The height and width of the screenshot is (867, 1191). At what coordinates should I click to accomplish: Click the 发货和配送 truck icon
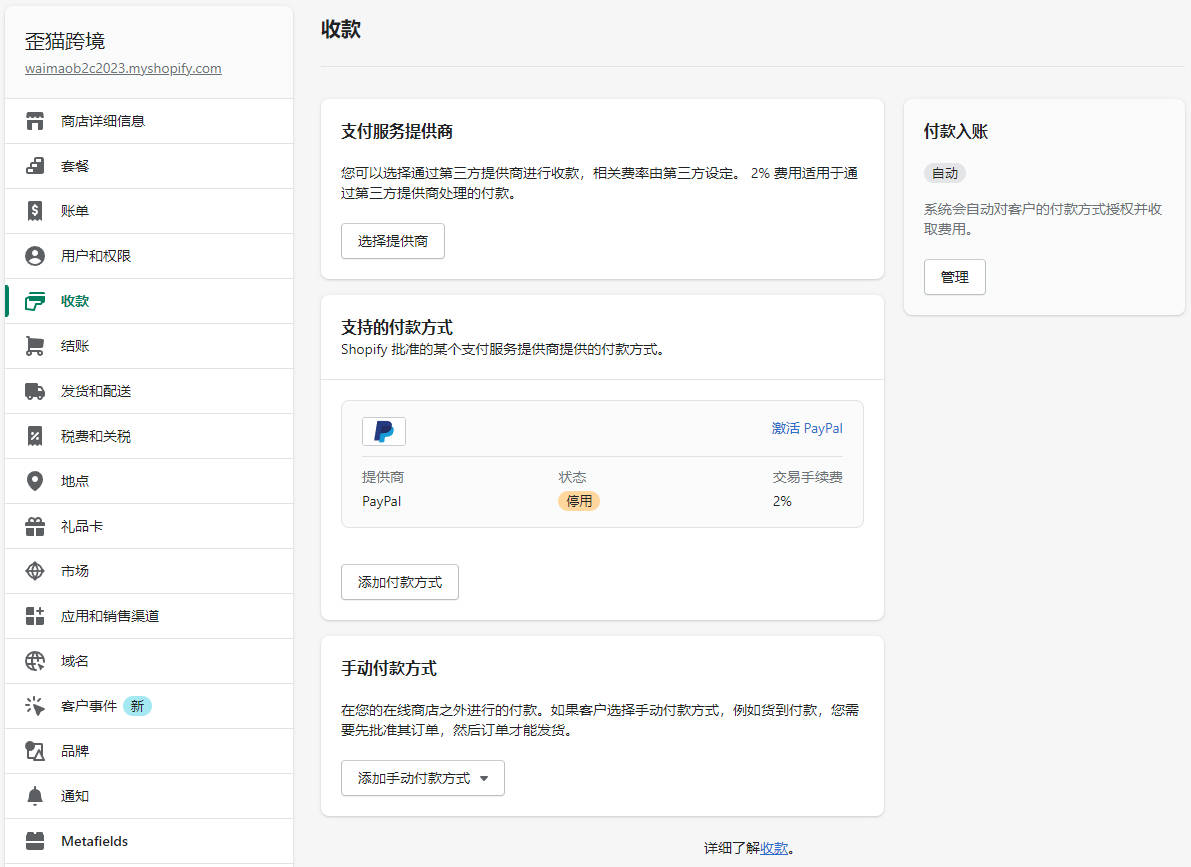click(x=36, y=391)
